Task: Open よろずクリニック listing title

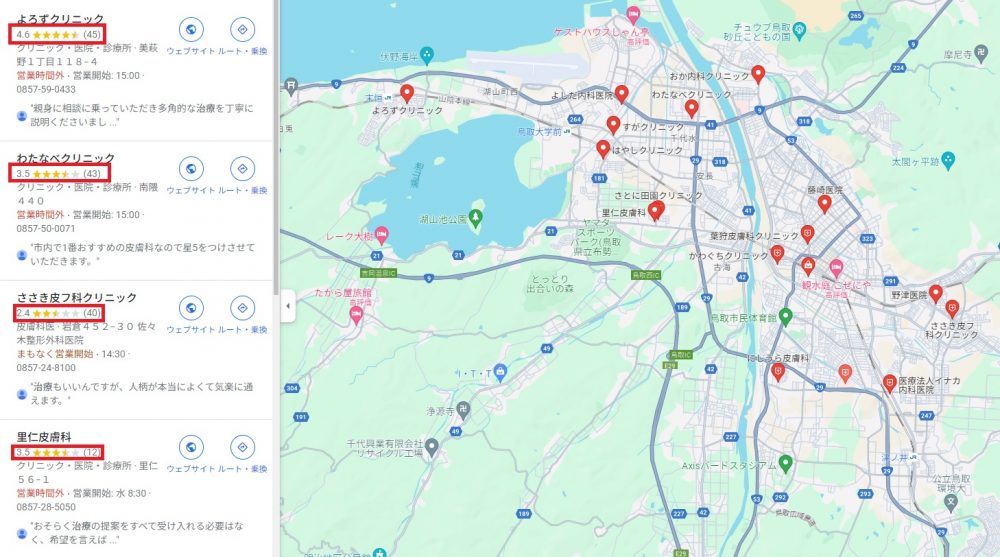Action: 60,19
